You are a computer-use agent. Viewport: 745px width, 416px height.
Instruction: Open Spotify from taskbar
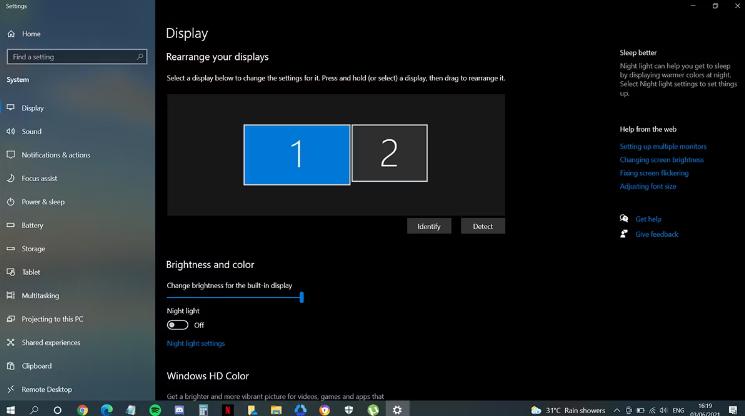[155, 410]
